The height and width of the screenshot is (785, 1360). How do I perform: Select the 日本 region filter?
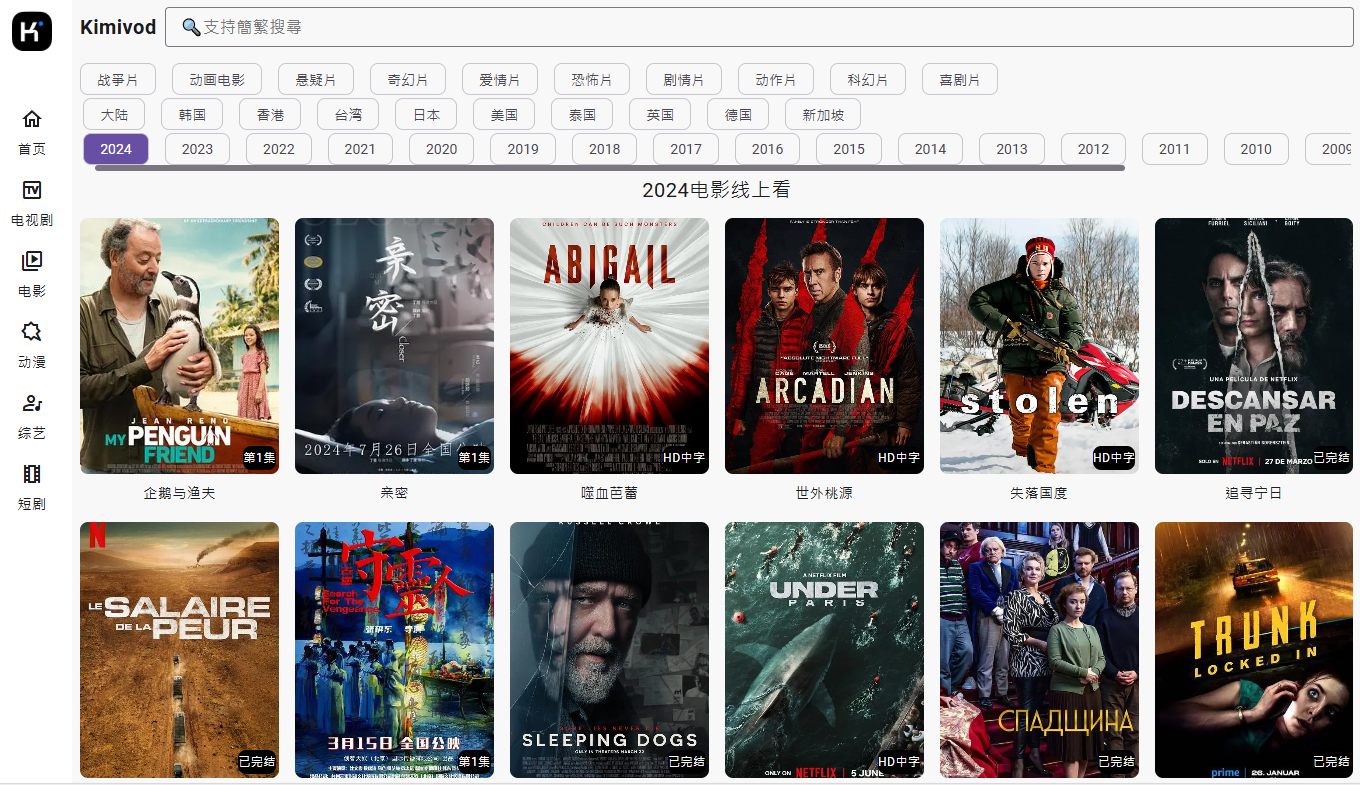pyautogui.click(x=426, y=114)
